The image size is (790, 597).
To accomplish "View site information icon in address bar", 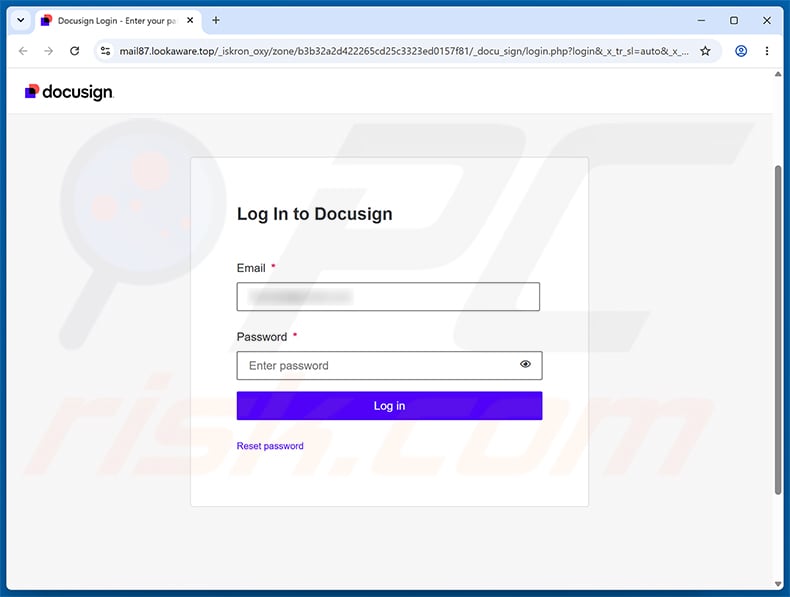I will pos(105,51).
